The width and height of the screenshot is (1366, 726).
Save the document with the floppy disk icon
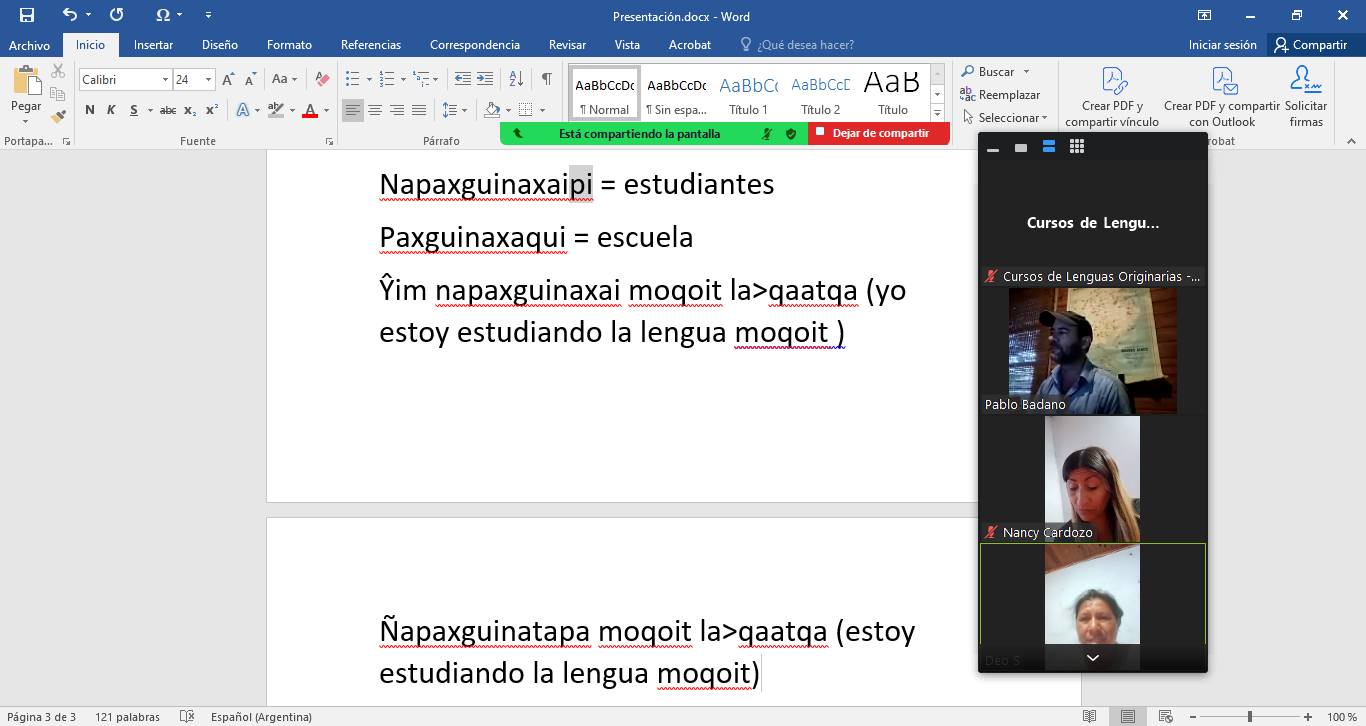click(x=27, y=15)
